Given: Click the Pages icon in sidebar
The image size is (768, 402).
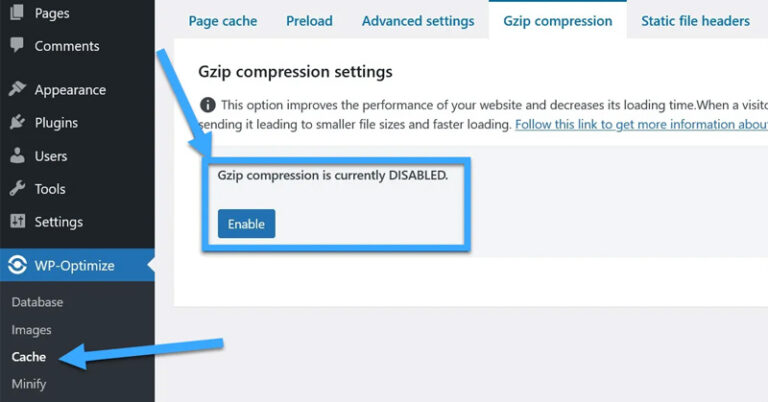Looking at the screenshot, I should click(x=17, y=14).
